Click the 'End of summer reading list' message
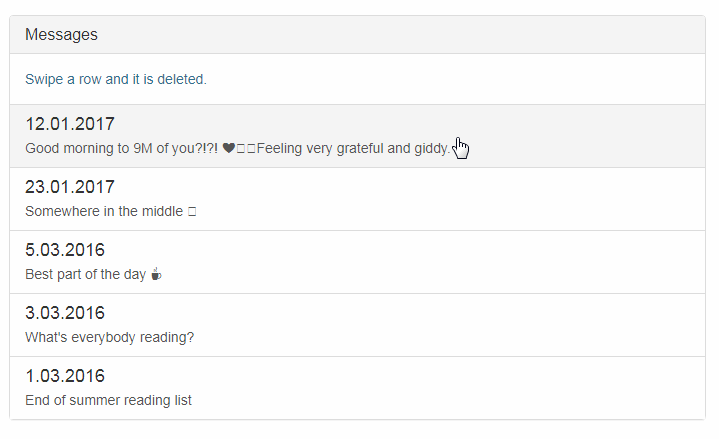 108,400
